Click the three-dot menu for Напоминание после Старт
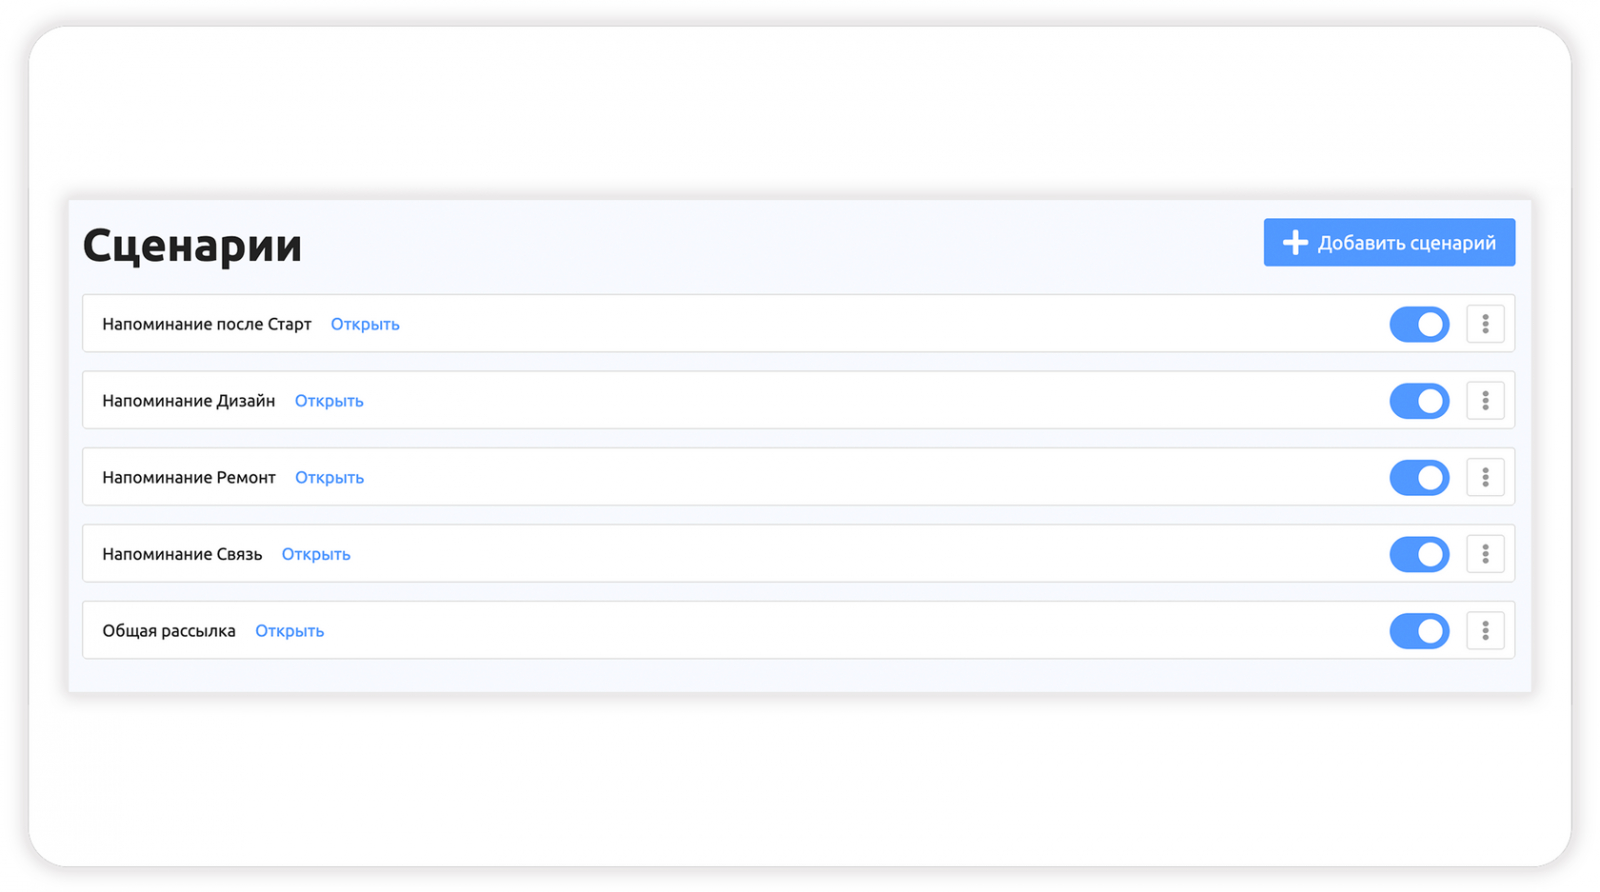The width and height of the screenshot is (1600, 892). tap(1485, 324)
